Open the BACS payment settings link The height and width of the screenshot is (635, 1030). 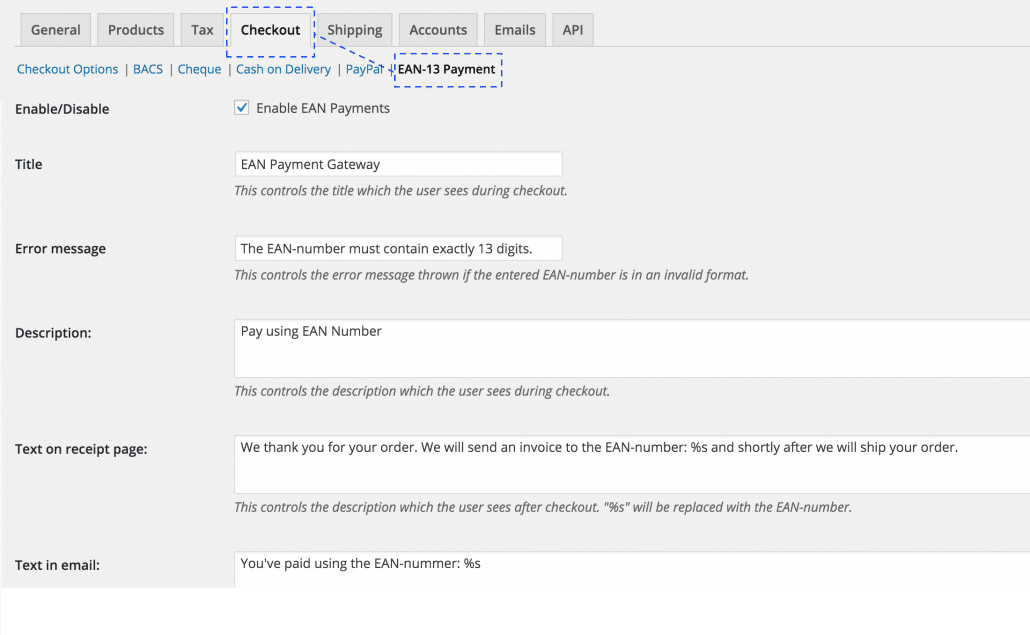tap(148, 69)
